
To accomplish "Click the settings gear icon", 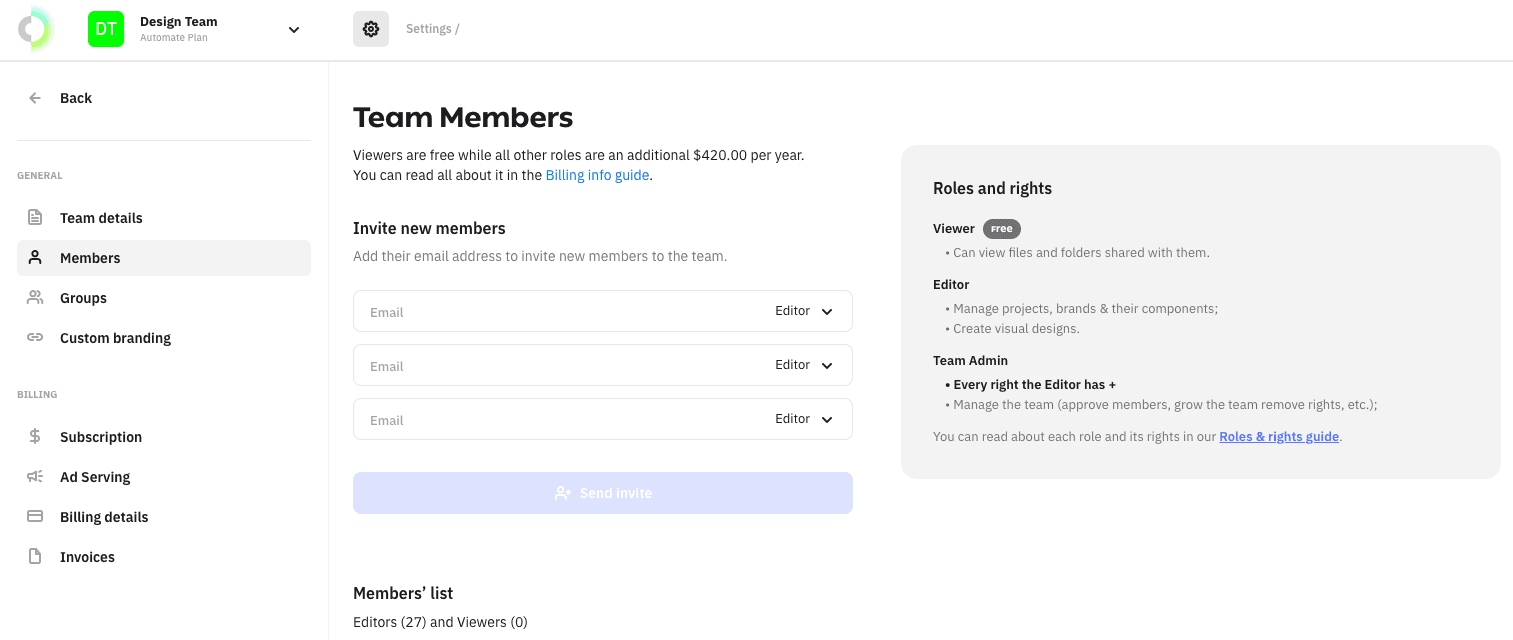I will pos(371,29).
